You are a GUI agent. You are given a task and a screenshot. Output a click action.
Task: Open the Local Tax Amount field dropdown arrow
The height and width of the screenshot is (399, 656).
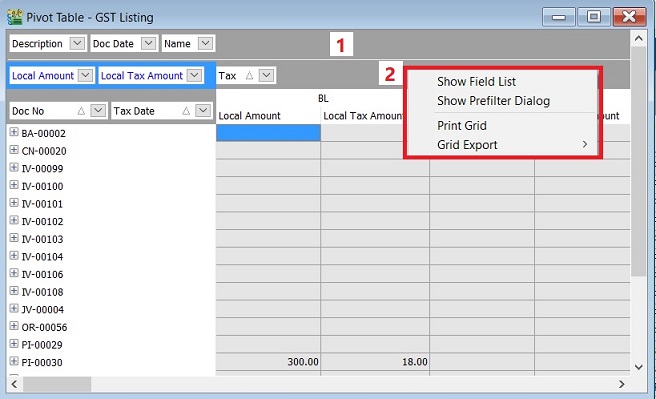(x=195, y=75)
